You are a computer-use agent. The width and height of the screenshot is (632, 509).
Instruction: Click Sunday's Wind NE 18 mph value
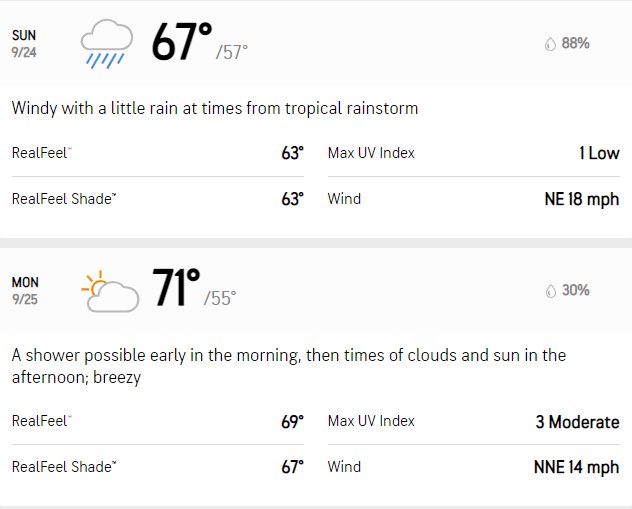point(582,199)
